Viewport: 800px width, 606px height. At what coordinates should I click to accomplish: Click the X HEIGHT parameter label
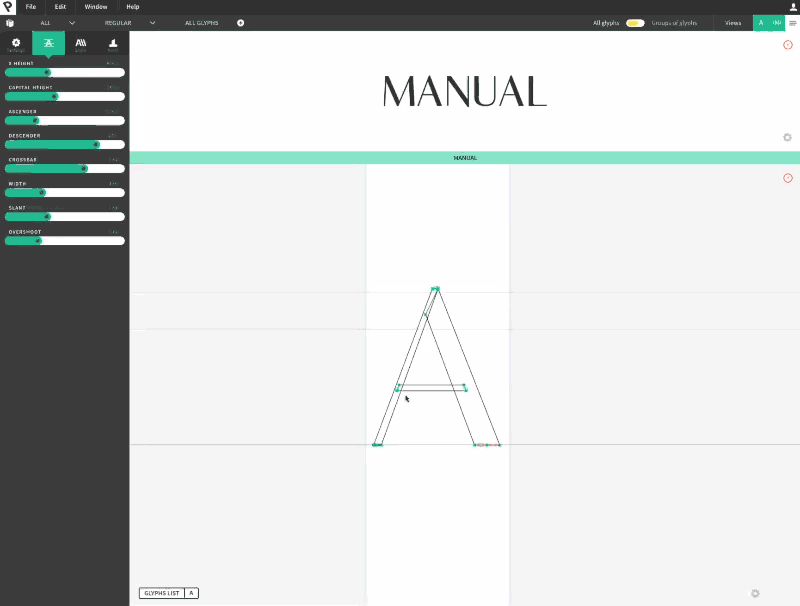[x=21, y=63]
